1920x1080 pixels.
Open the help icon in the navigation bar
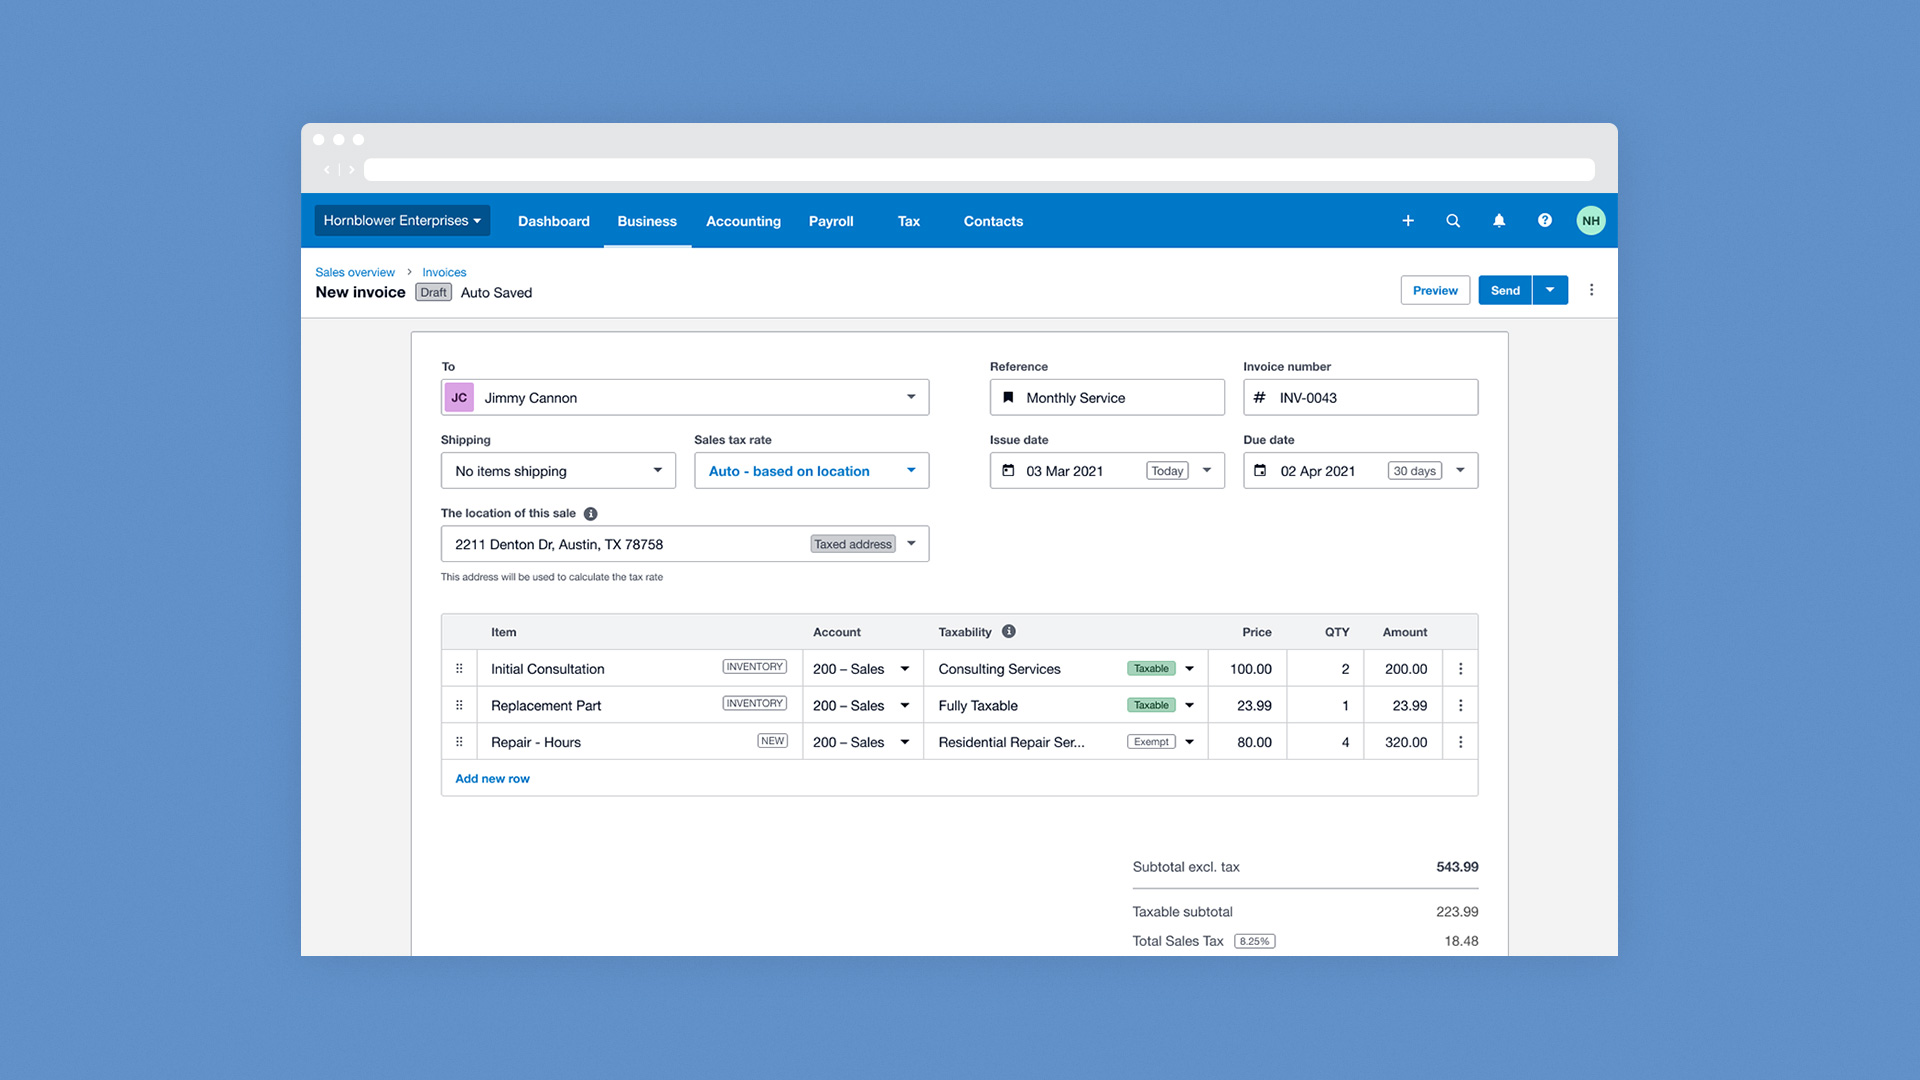[x=1544, y=221]
